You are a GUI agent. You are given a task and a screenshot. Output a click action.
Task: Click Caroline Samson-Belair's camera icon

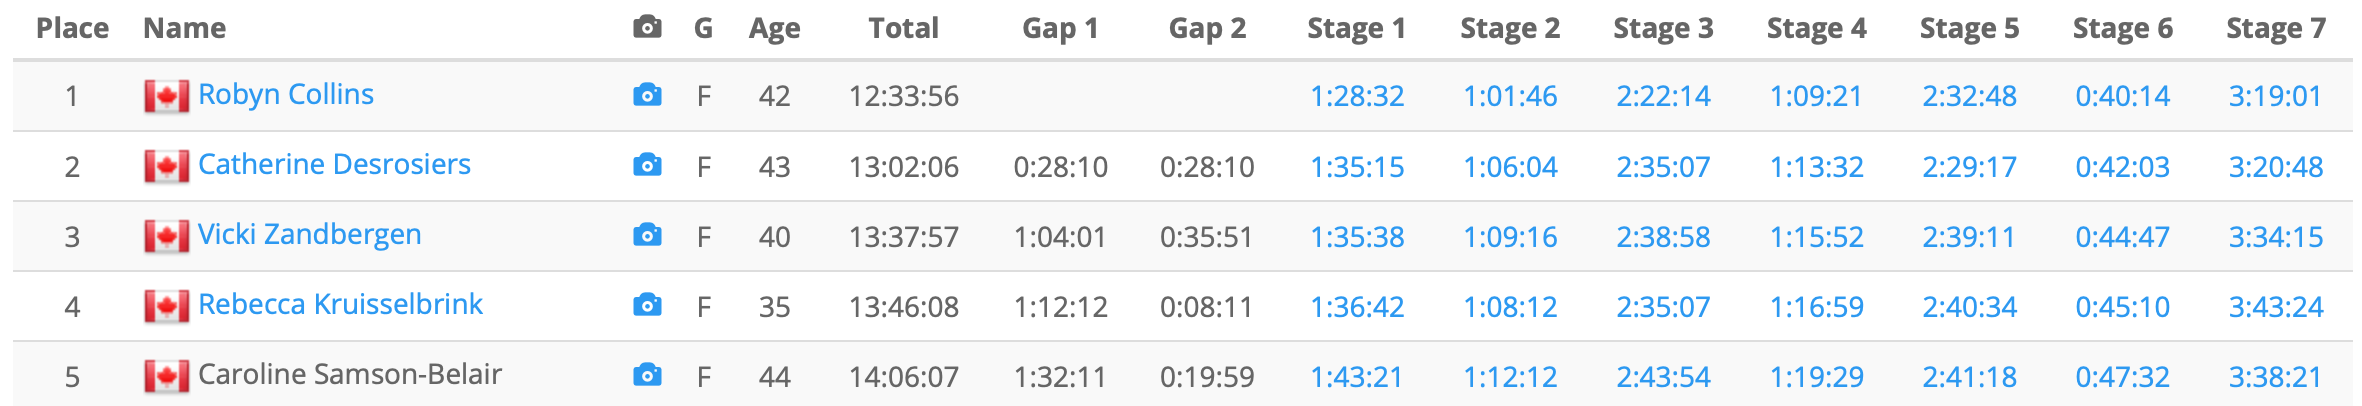click(x=647, y=375)
